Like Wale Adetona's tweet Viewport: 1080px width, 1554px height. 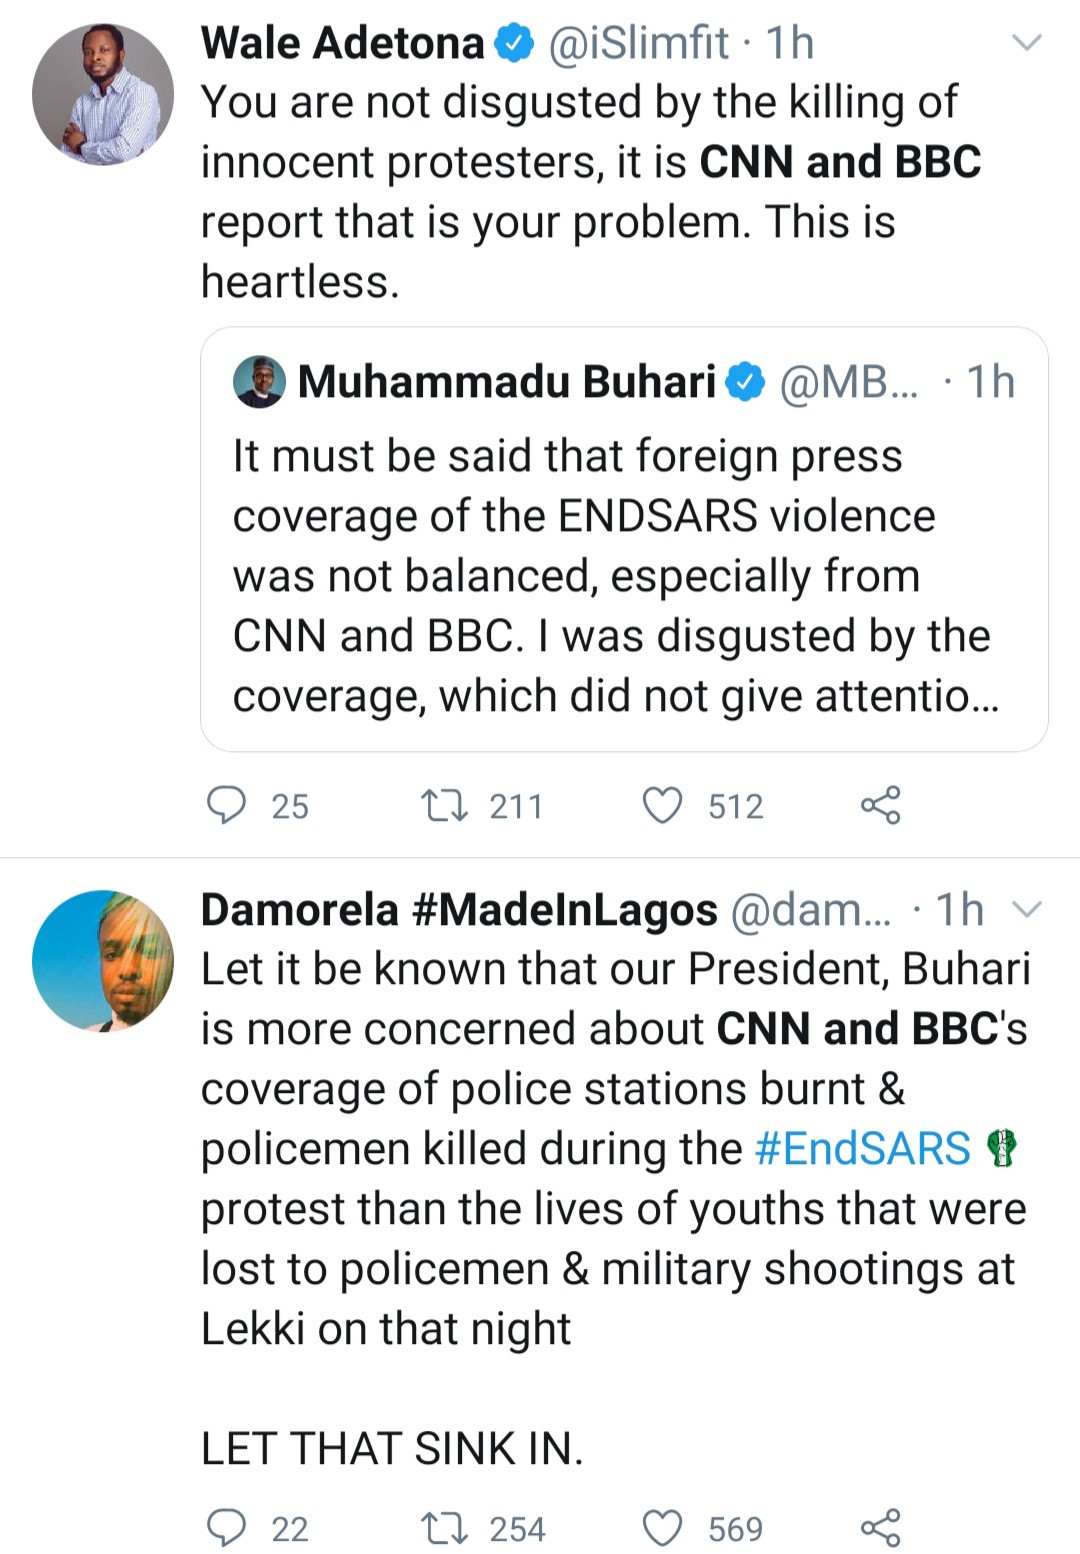(x=662, y=805)
